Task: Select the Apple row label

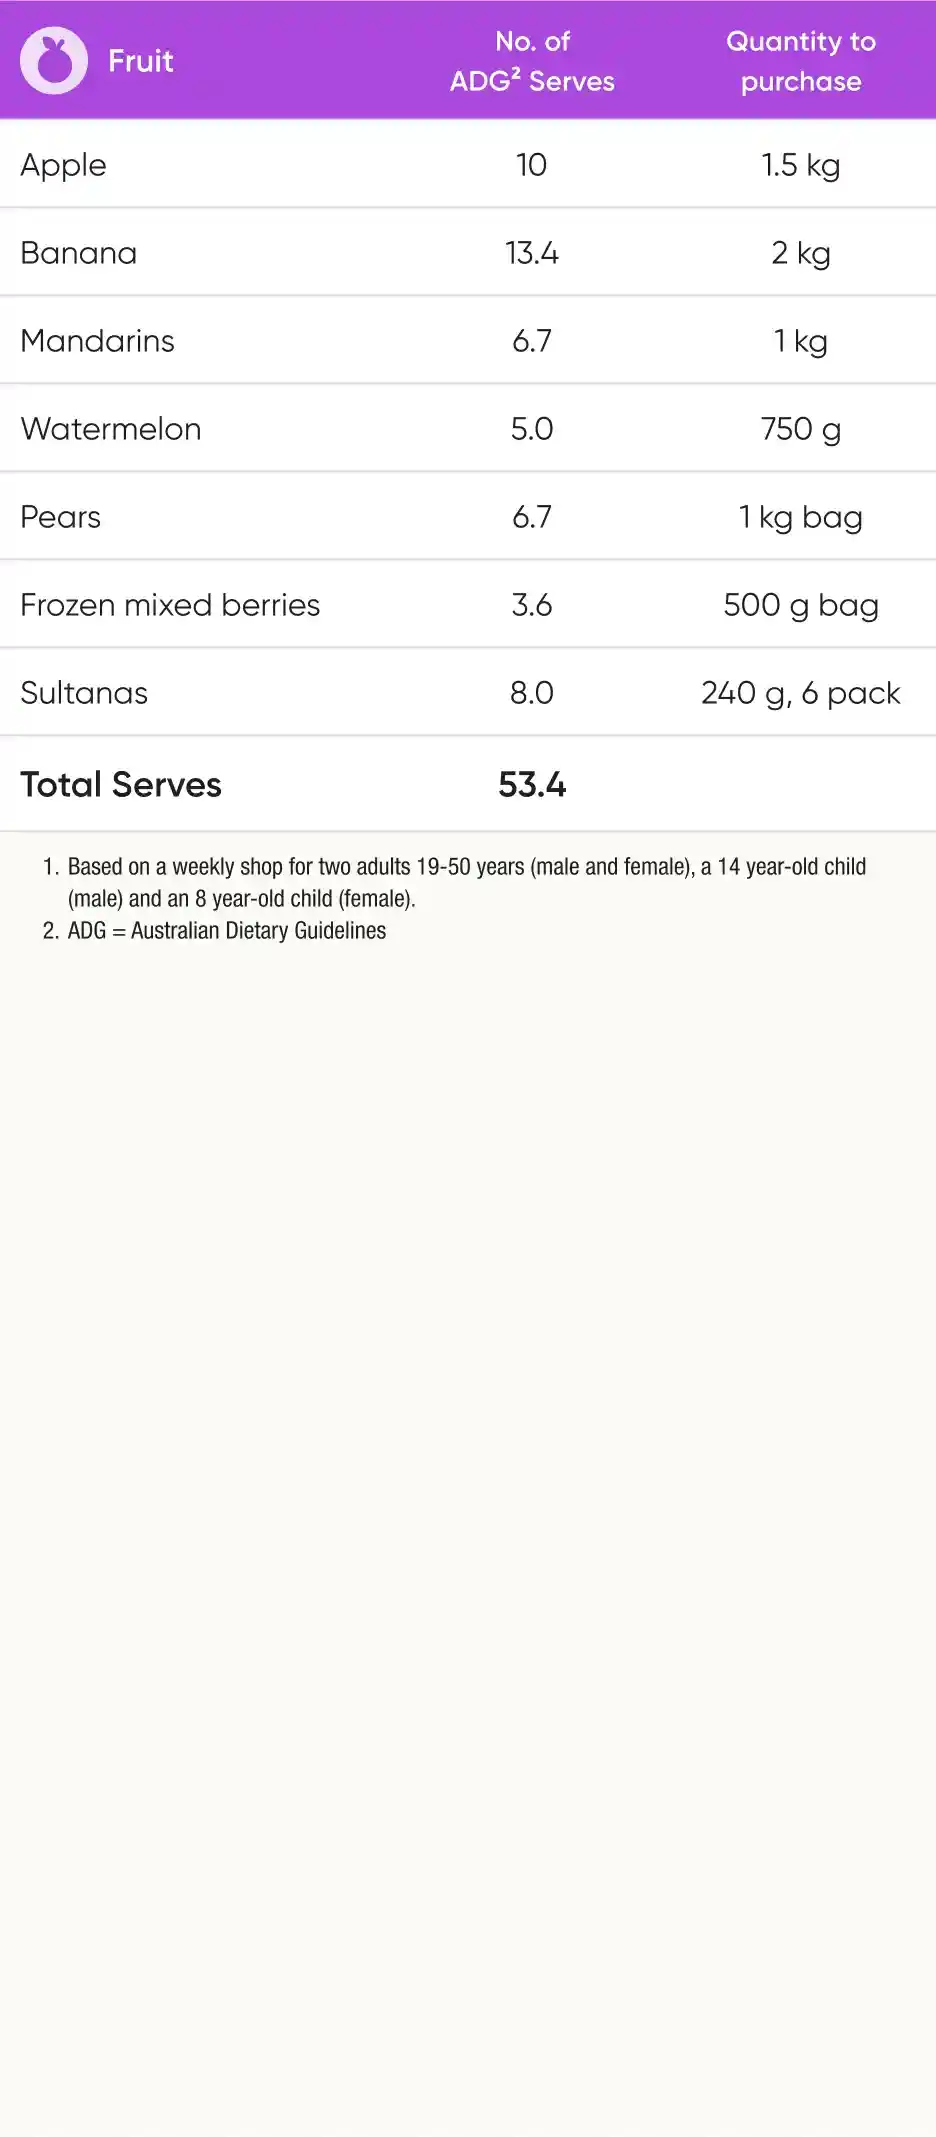Action: tap(63, 165)
